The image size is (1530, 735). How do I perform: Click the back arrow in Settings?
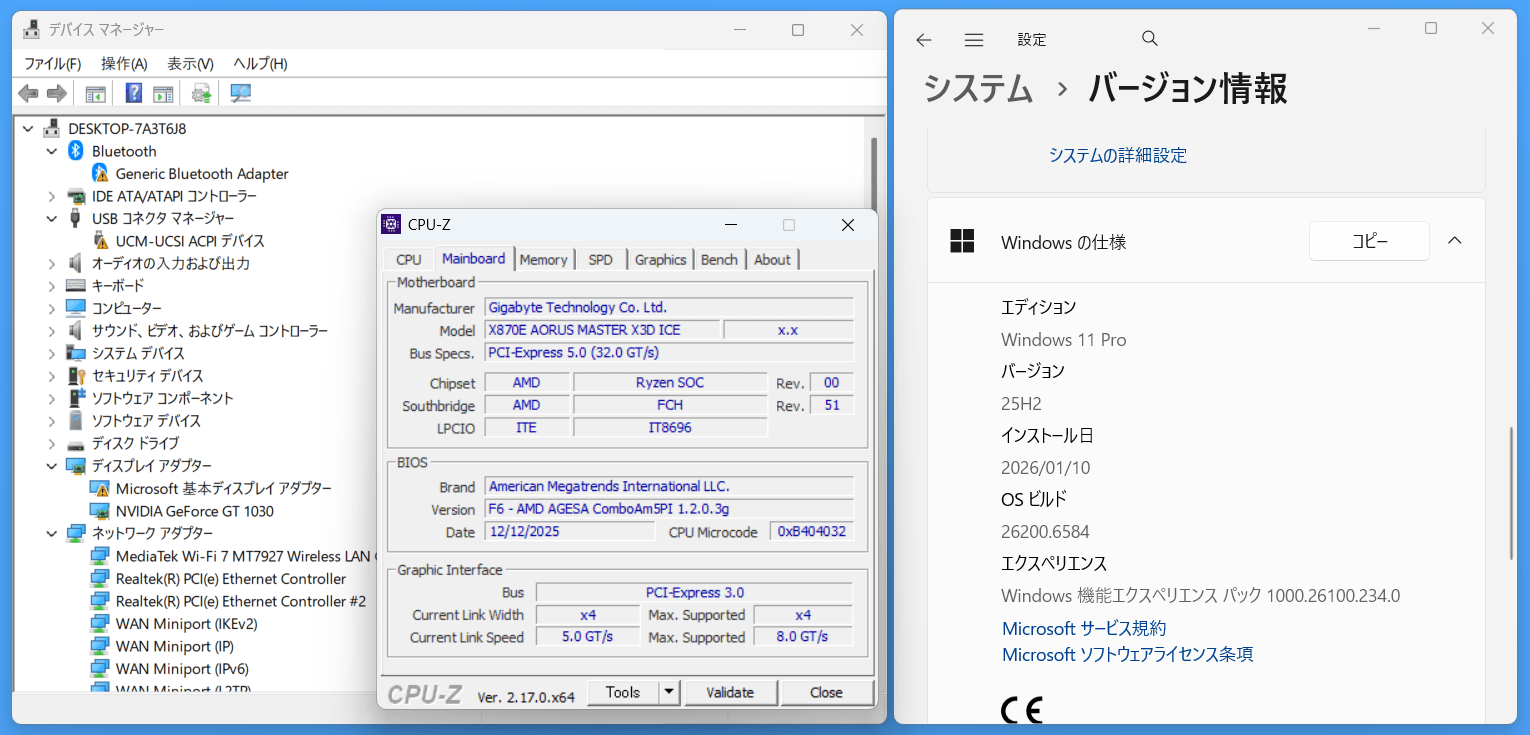click(923, 40)
